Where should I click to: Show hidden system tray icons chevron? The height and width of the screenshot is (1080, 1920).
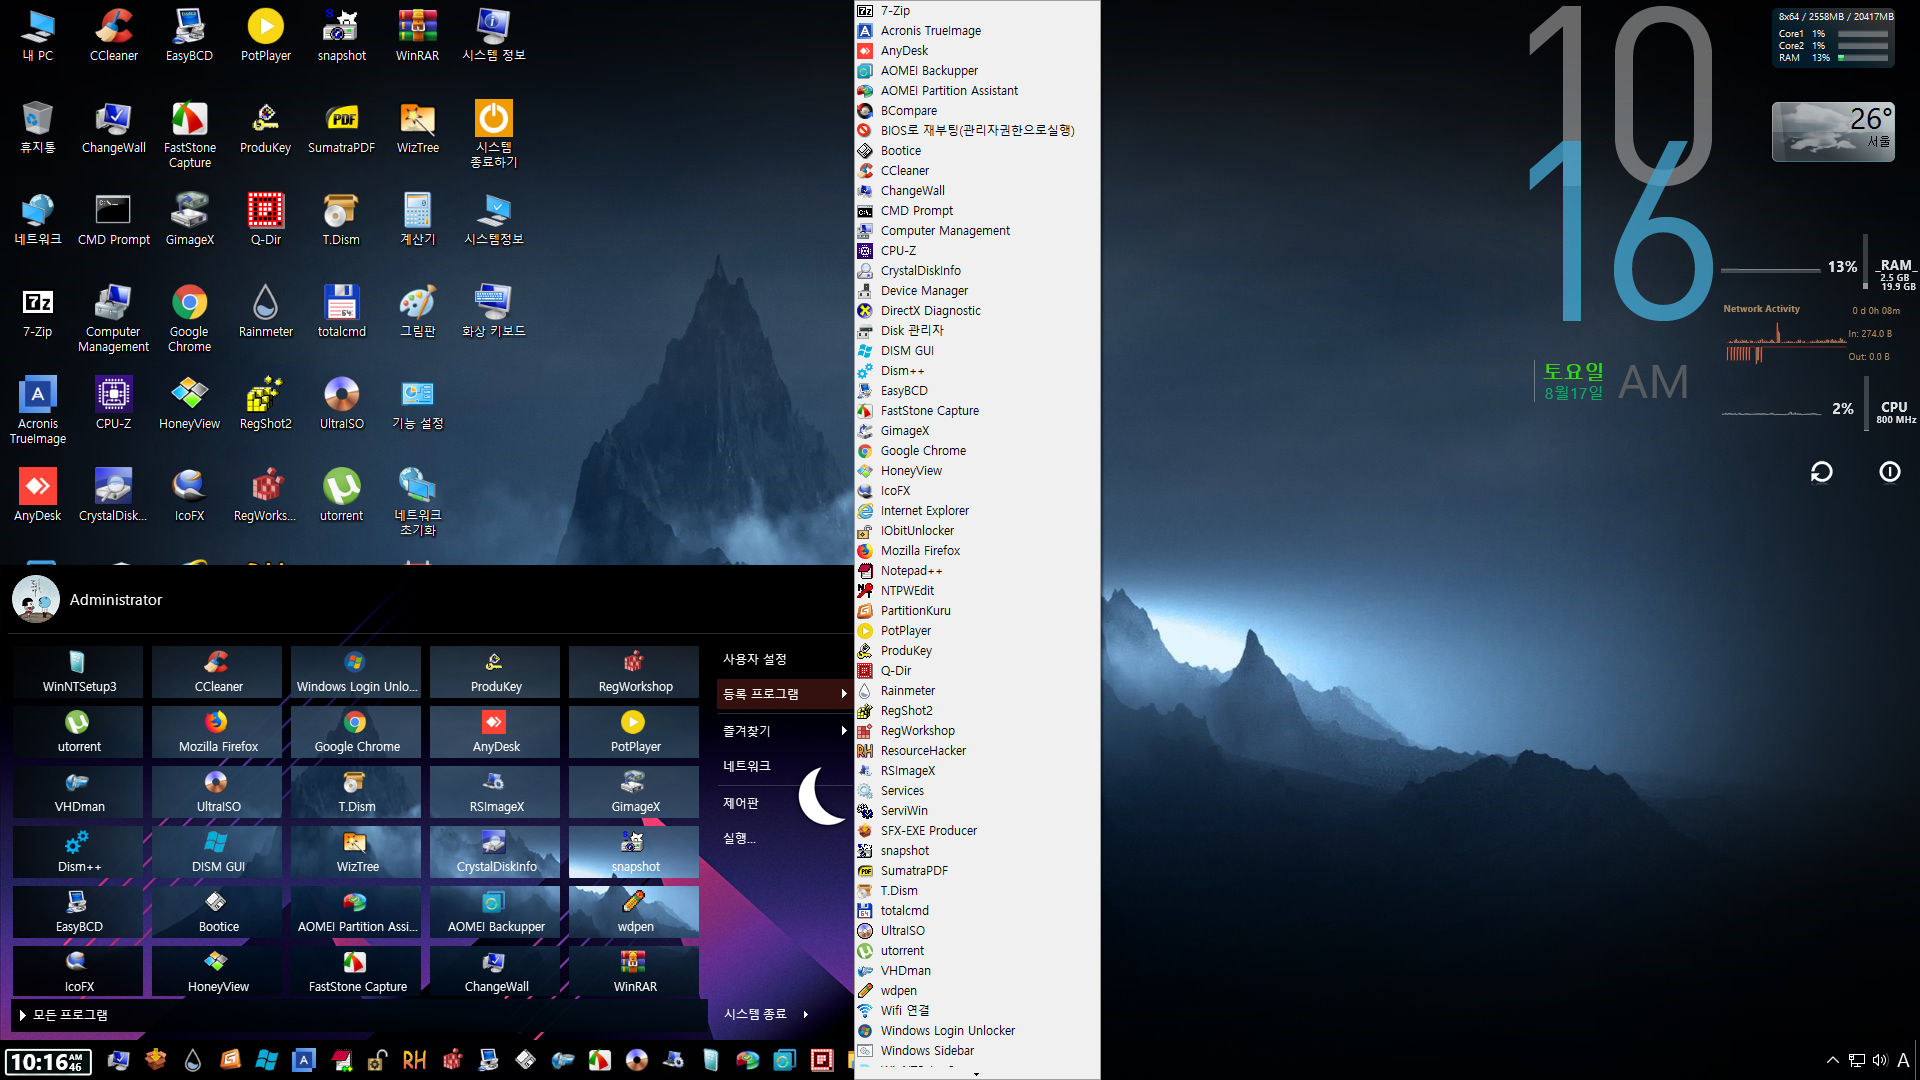click(1832, 1060)
